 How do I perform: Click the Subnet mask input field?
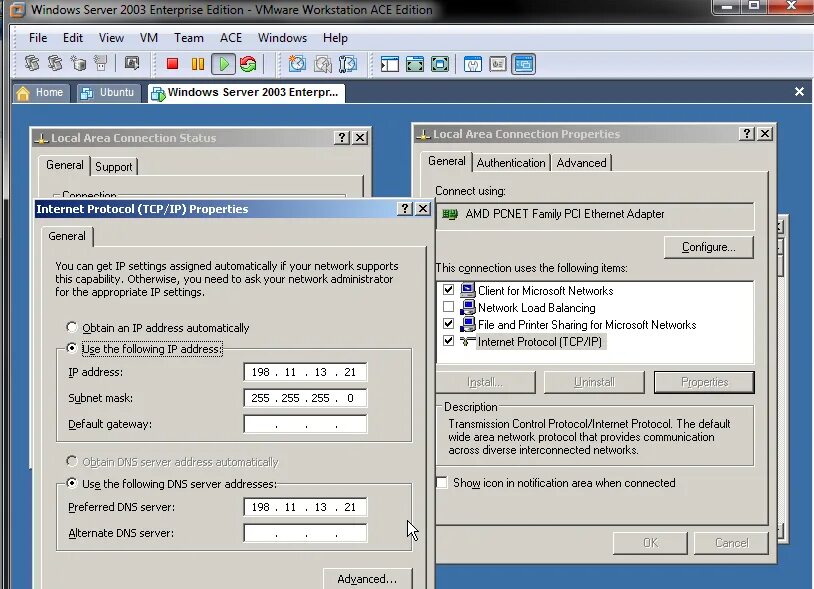[305, 398]
